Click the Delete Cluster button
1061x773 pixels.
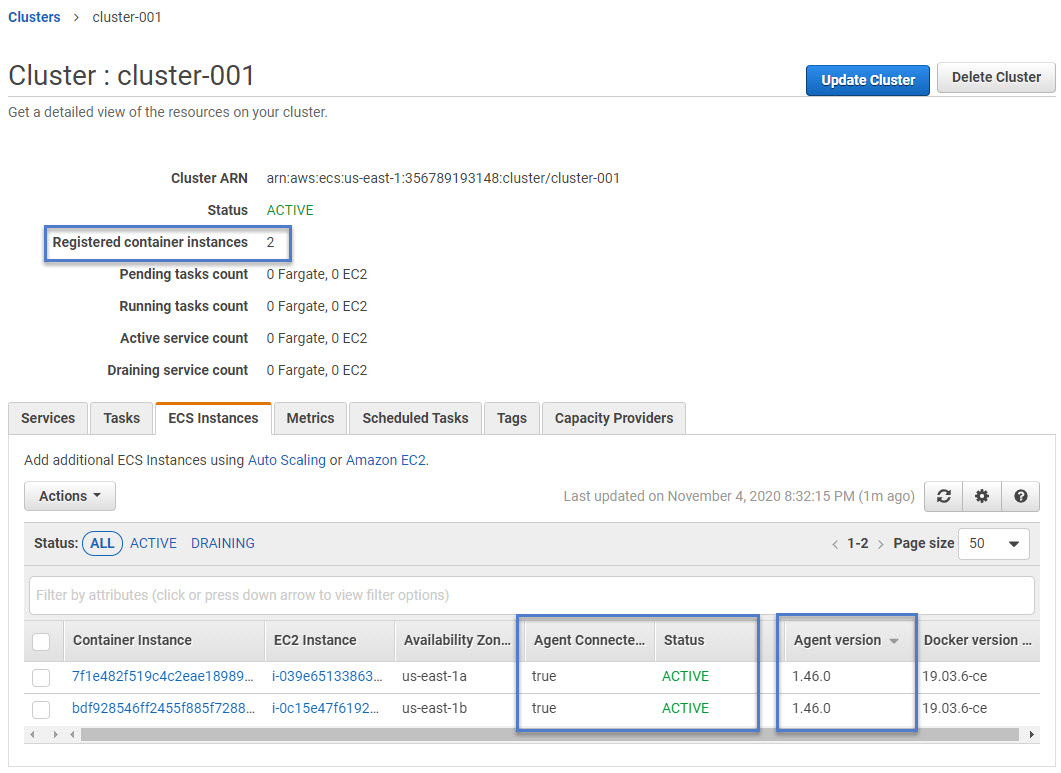tap(995, 77)
